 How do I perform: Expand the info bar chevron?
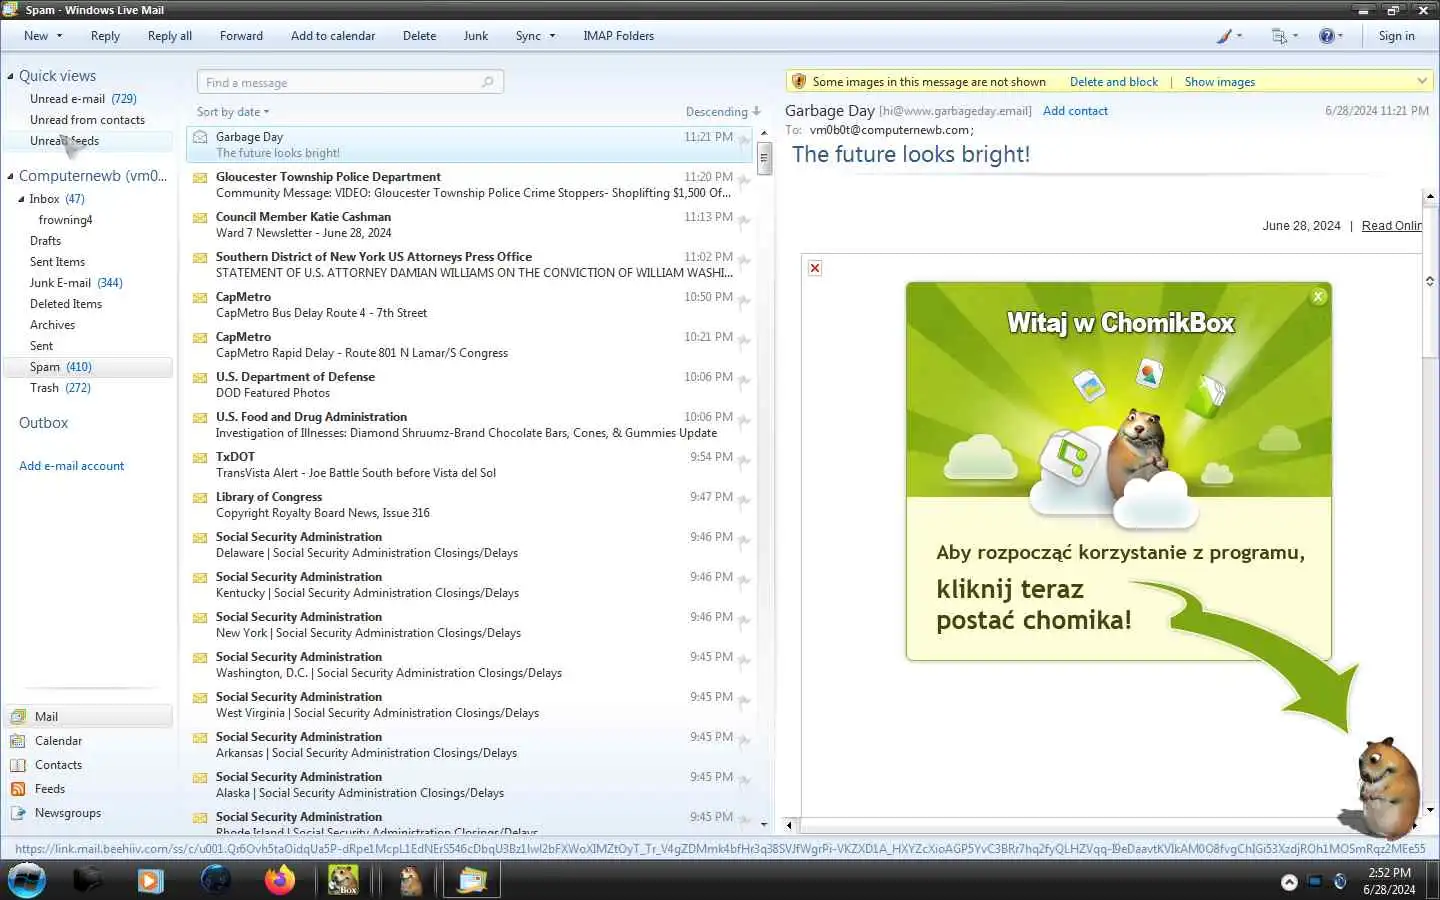tap(1422, 81)
